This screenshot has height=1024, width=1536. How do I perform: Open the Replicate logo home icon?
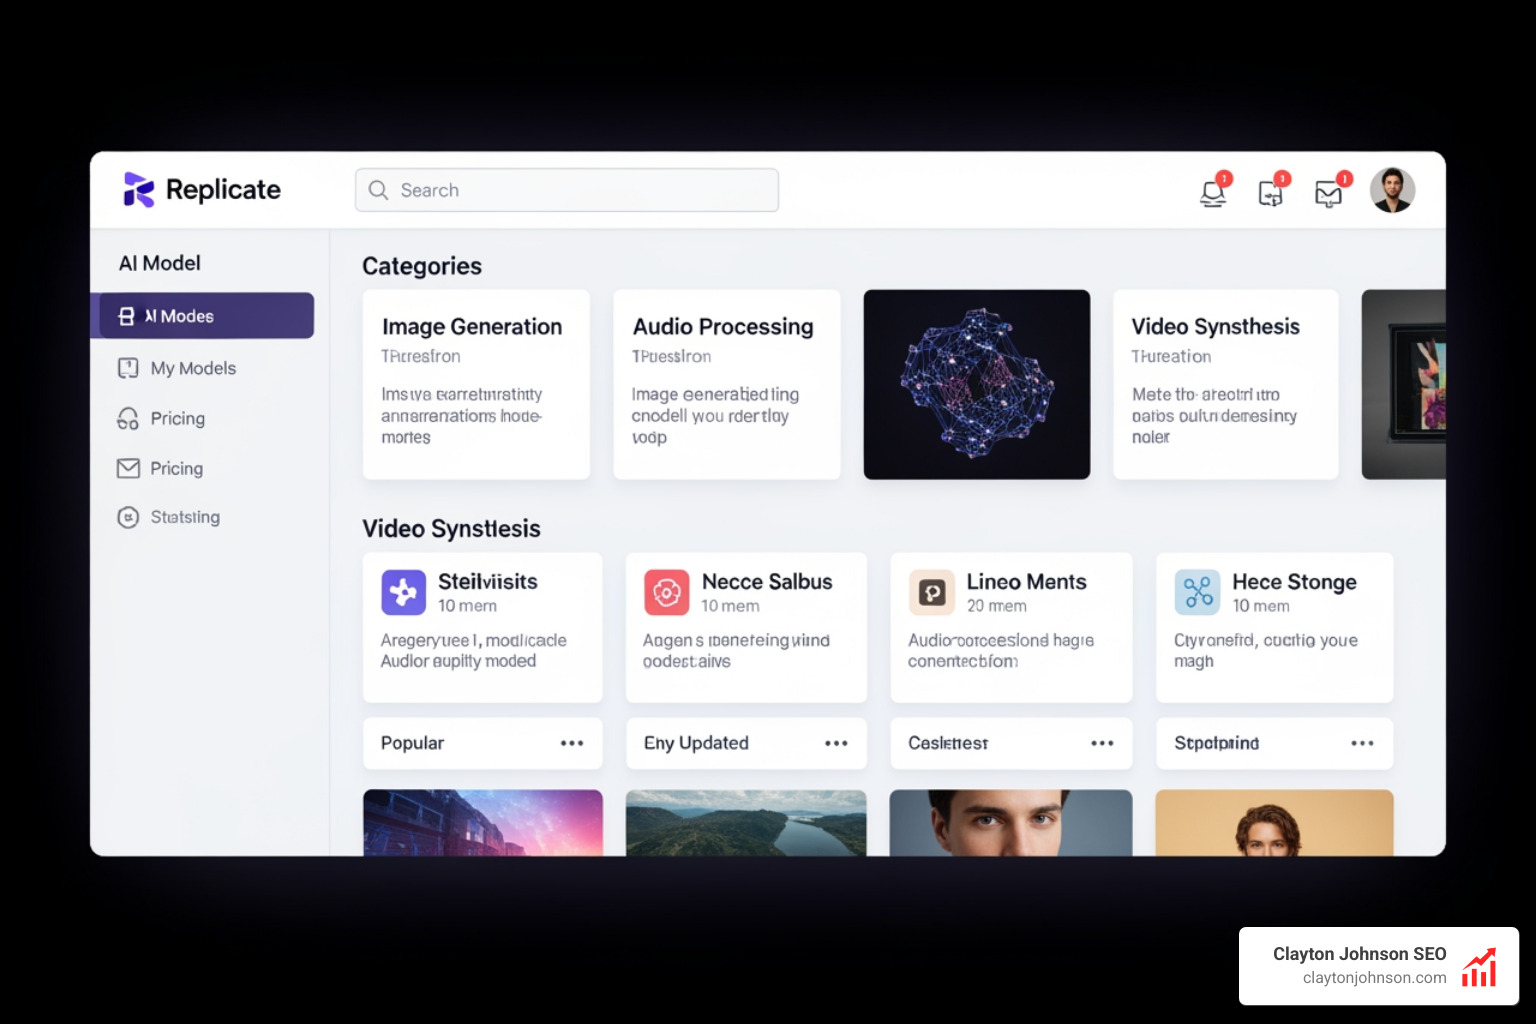pyautogui.click(x=140, y=189)
